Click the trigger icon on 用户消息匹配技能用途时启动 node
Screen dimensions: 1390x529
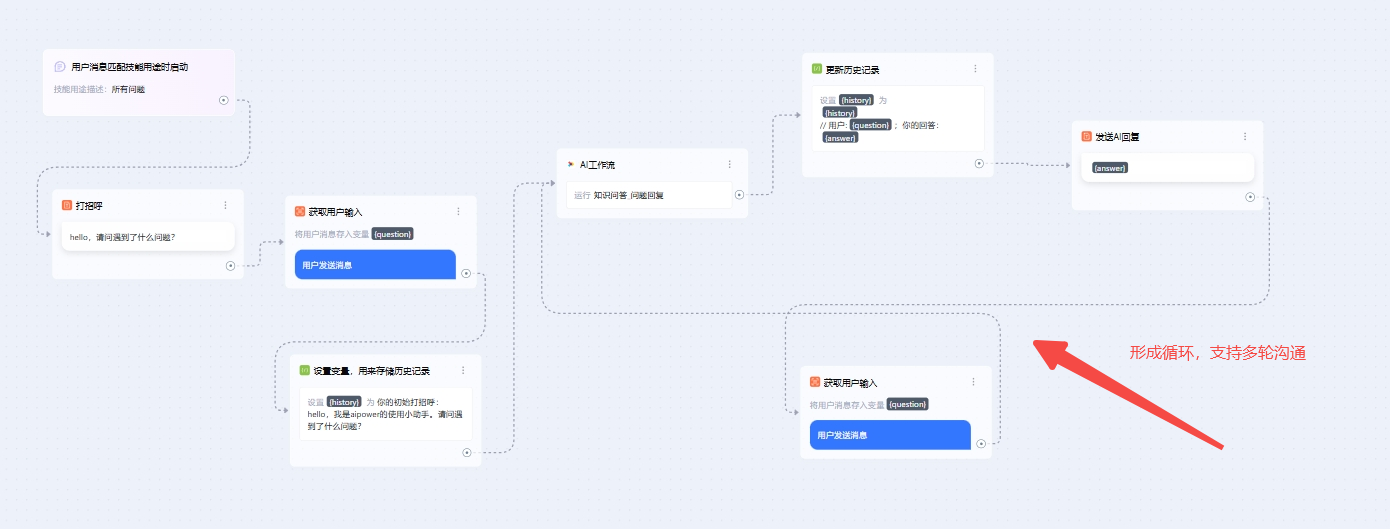click(x=60, y=67)
